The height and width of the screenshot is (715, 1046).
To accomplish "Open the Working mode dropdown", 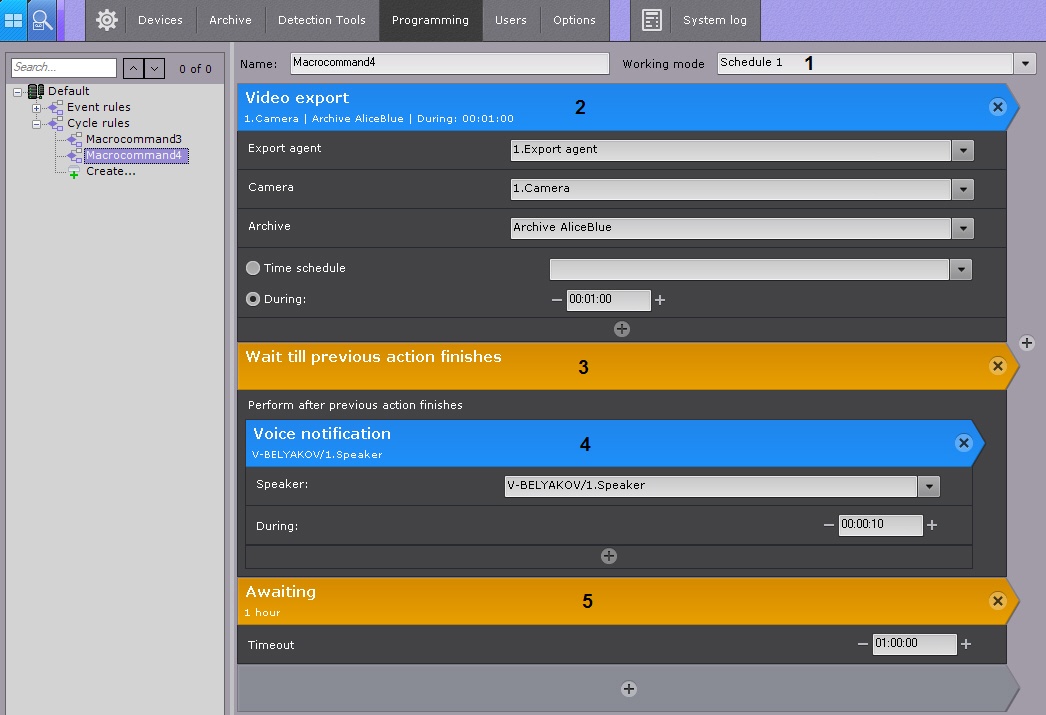I will (x=1025, y=63).
